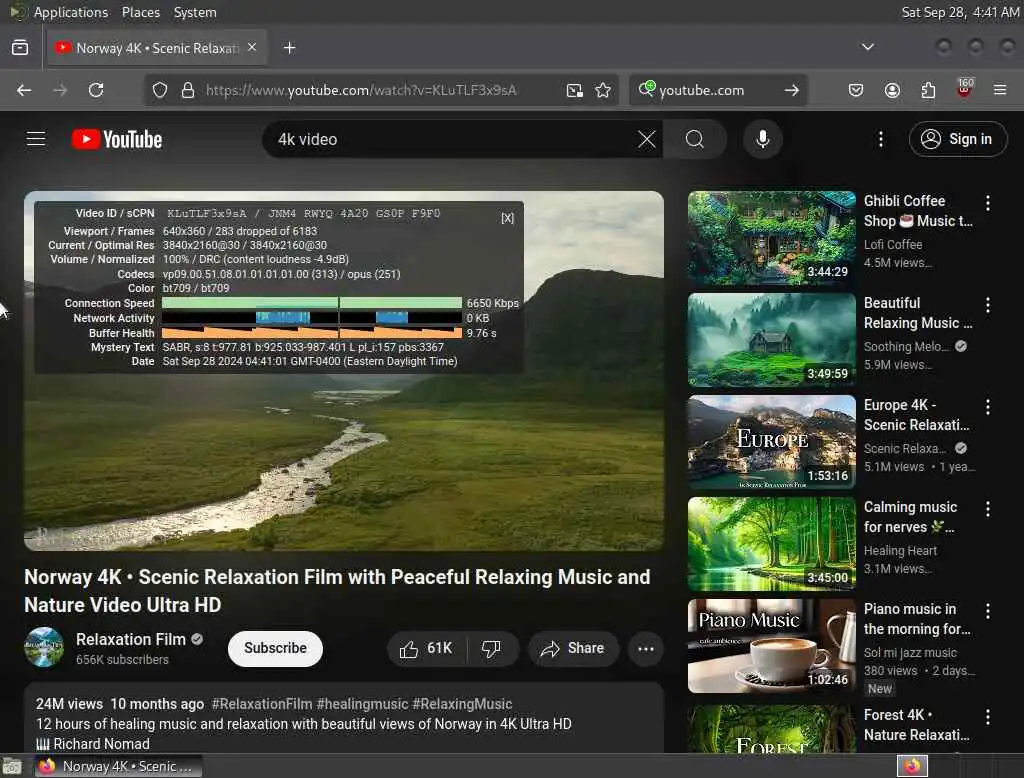
Task: Click the #healingmusic hashtag
Action: pyautogui.click(x=362, y=704)
